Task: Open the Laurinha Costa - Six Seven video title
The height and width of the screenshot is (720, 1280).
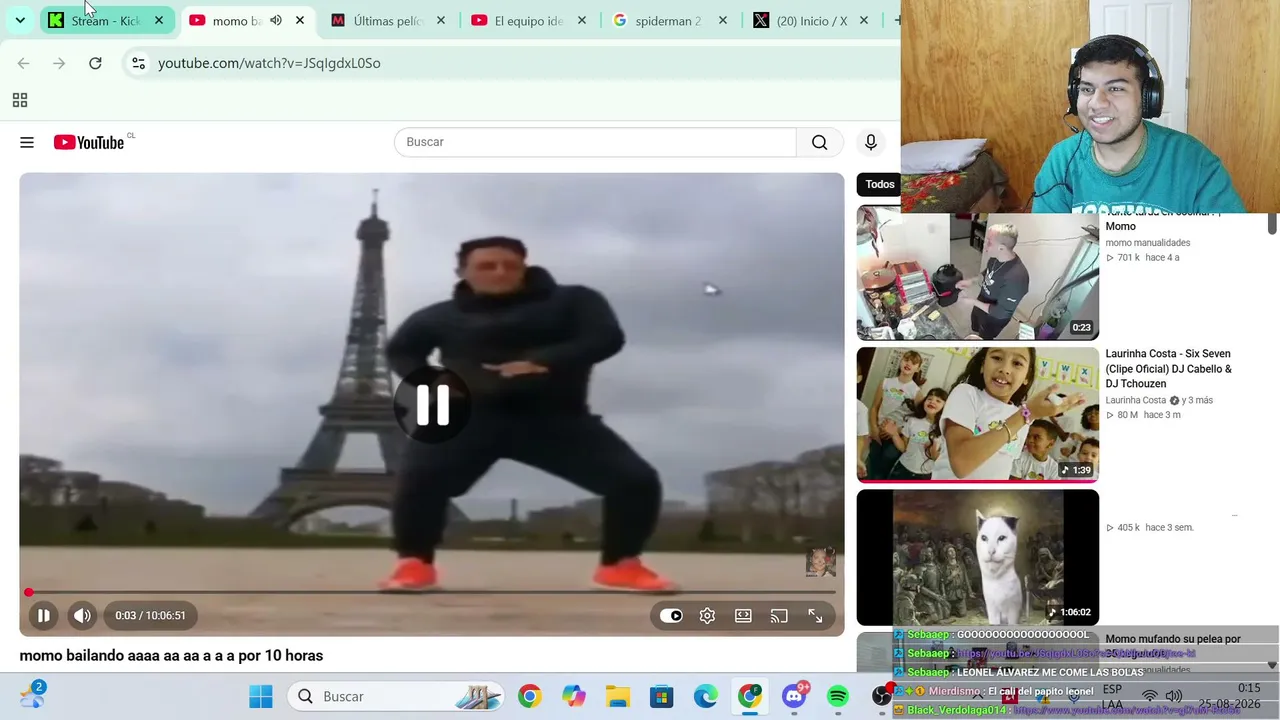Action: 1168,368
